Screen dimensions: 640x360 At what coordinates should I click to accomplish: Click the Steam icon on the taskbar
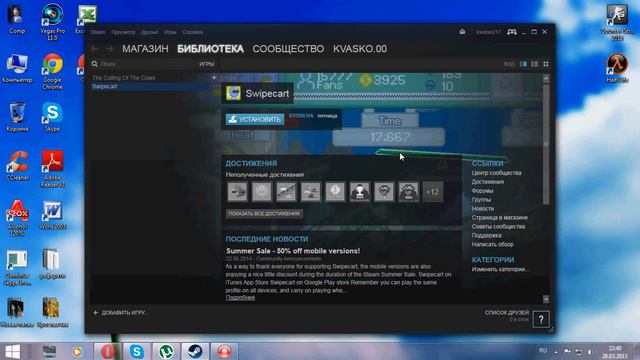pos(195,351)
